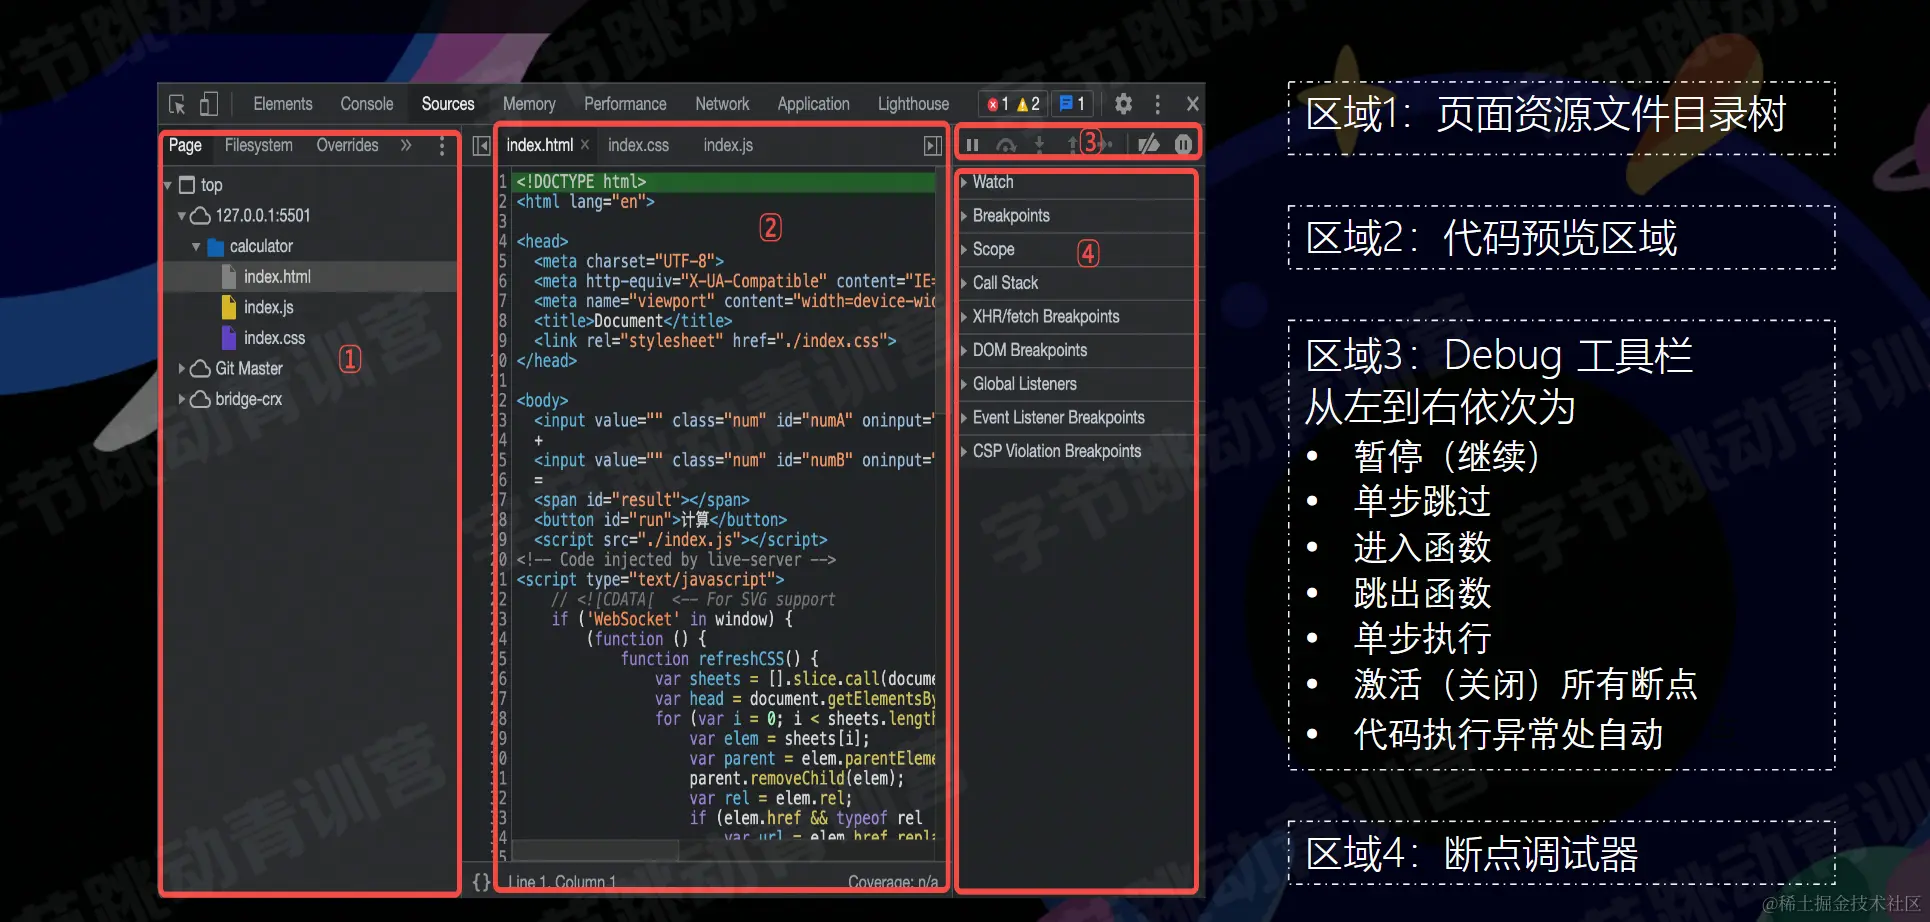Screen dimensions: 1930x922
Task: Click the cloud icon next to 127.0.0.1:5501
Action: pos(200,215)
